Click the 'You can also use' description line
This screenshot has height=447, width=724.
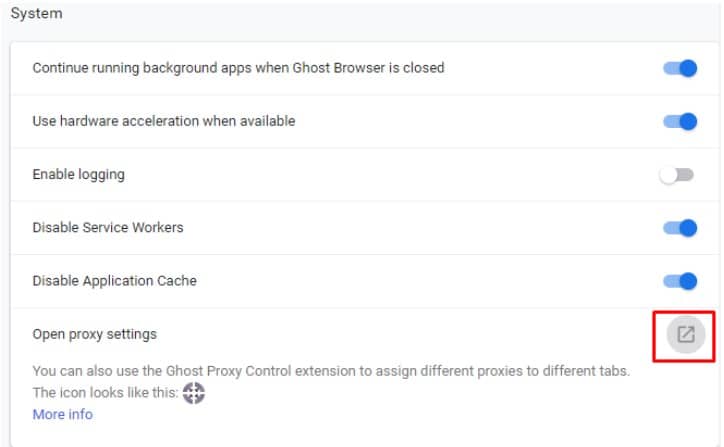pos(331,371)
